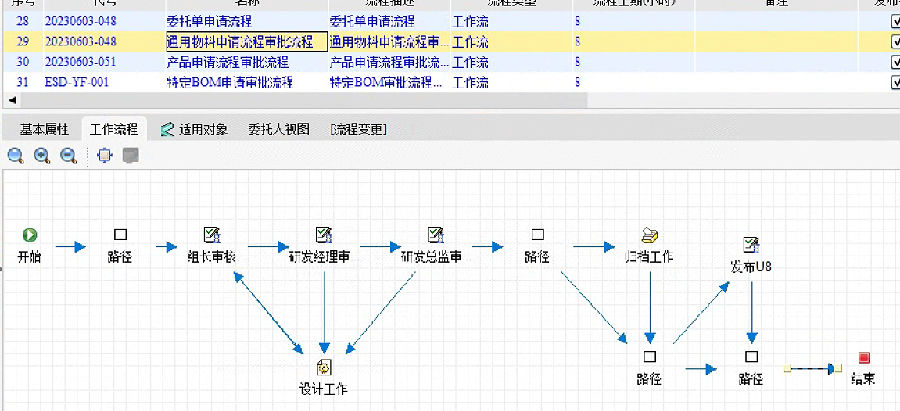
Task: Switch to the 工作流程 tab
Action: coord(114,129)
